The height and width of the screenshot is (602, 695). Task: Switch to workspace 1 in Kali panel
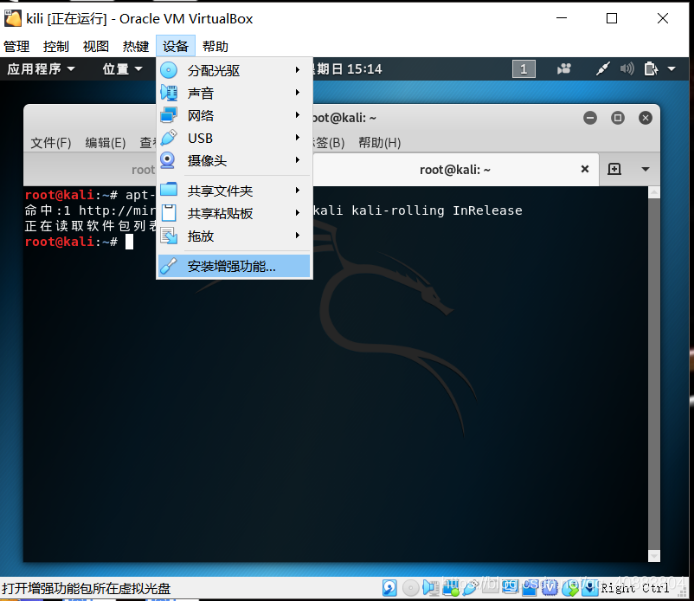click(524, 69)
